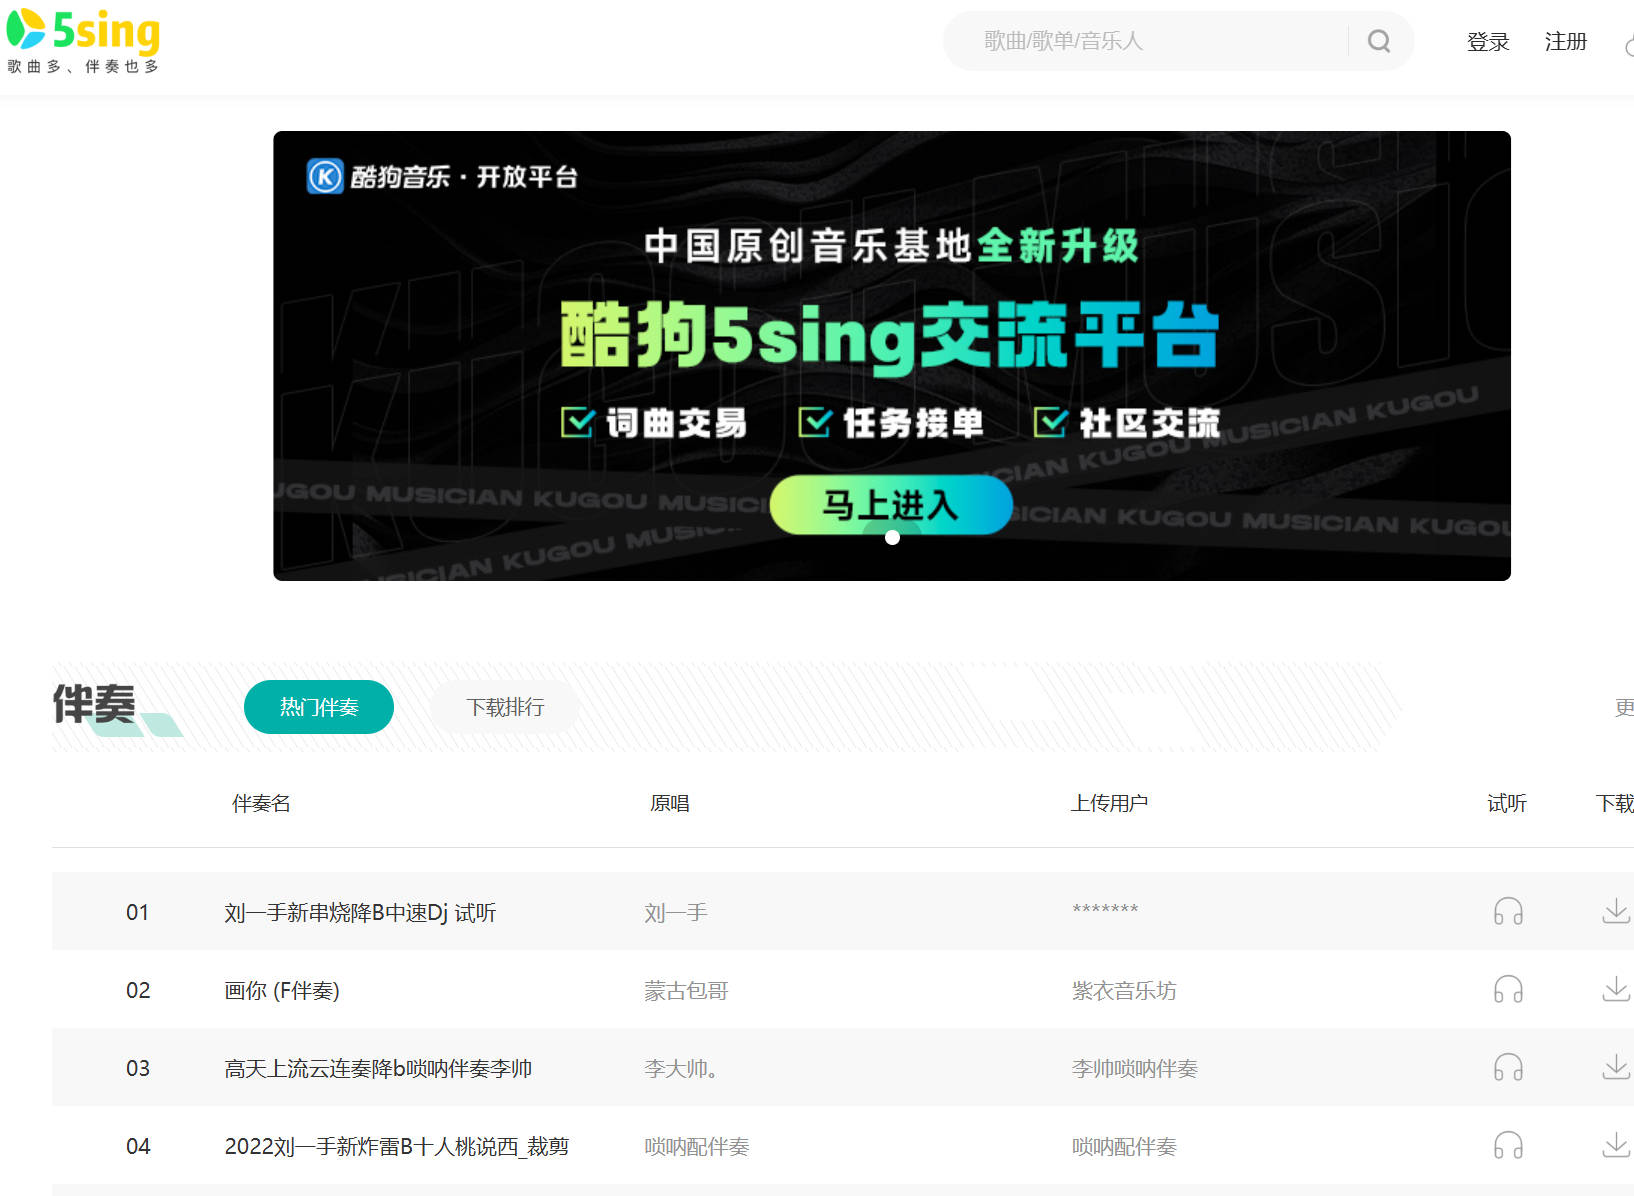Preview track 01 with headphone icon

pos(1508,911)
